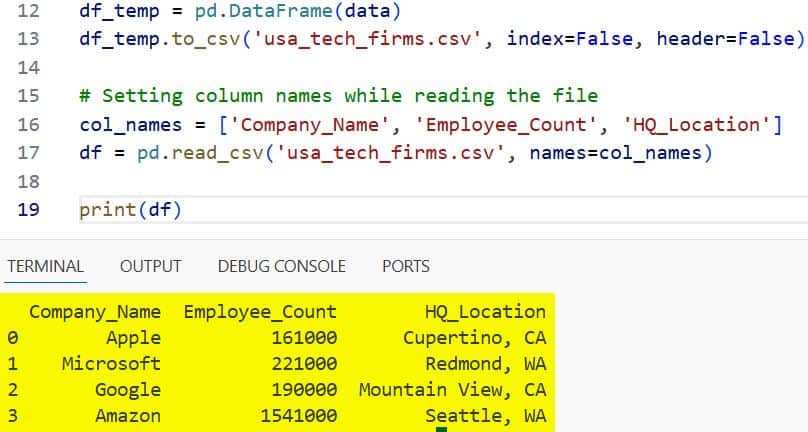Screen dimensions: 808x432
Task: Click the Employee_Count header in terminal output
Action: tap(260, 312)
